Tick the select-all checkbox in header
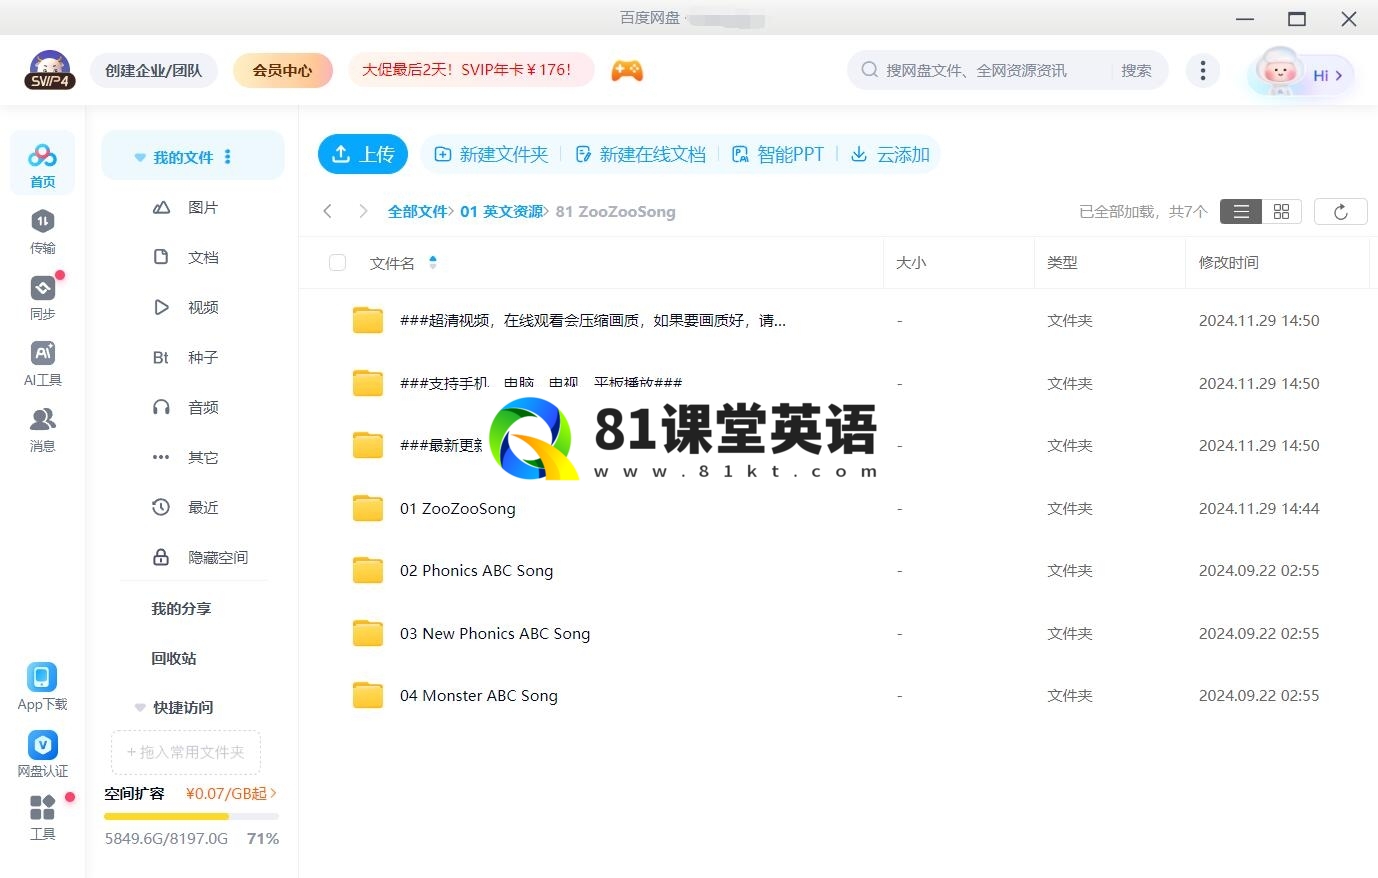 coord(337,262)
